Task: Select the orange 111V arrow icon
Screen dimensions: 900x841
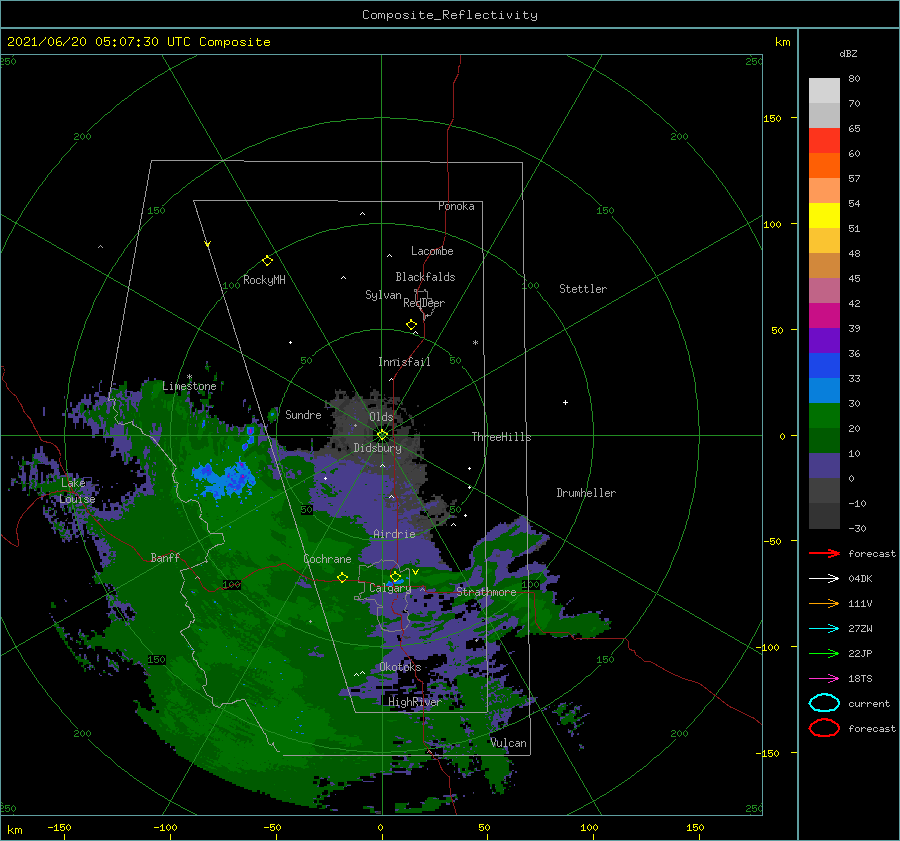Action: pos(824,603)
